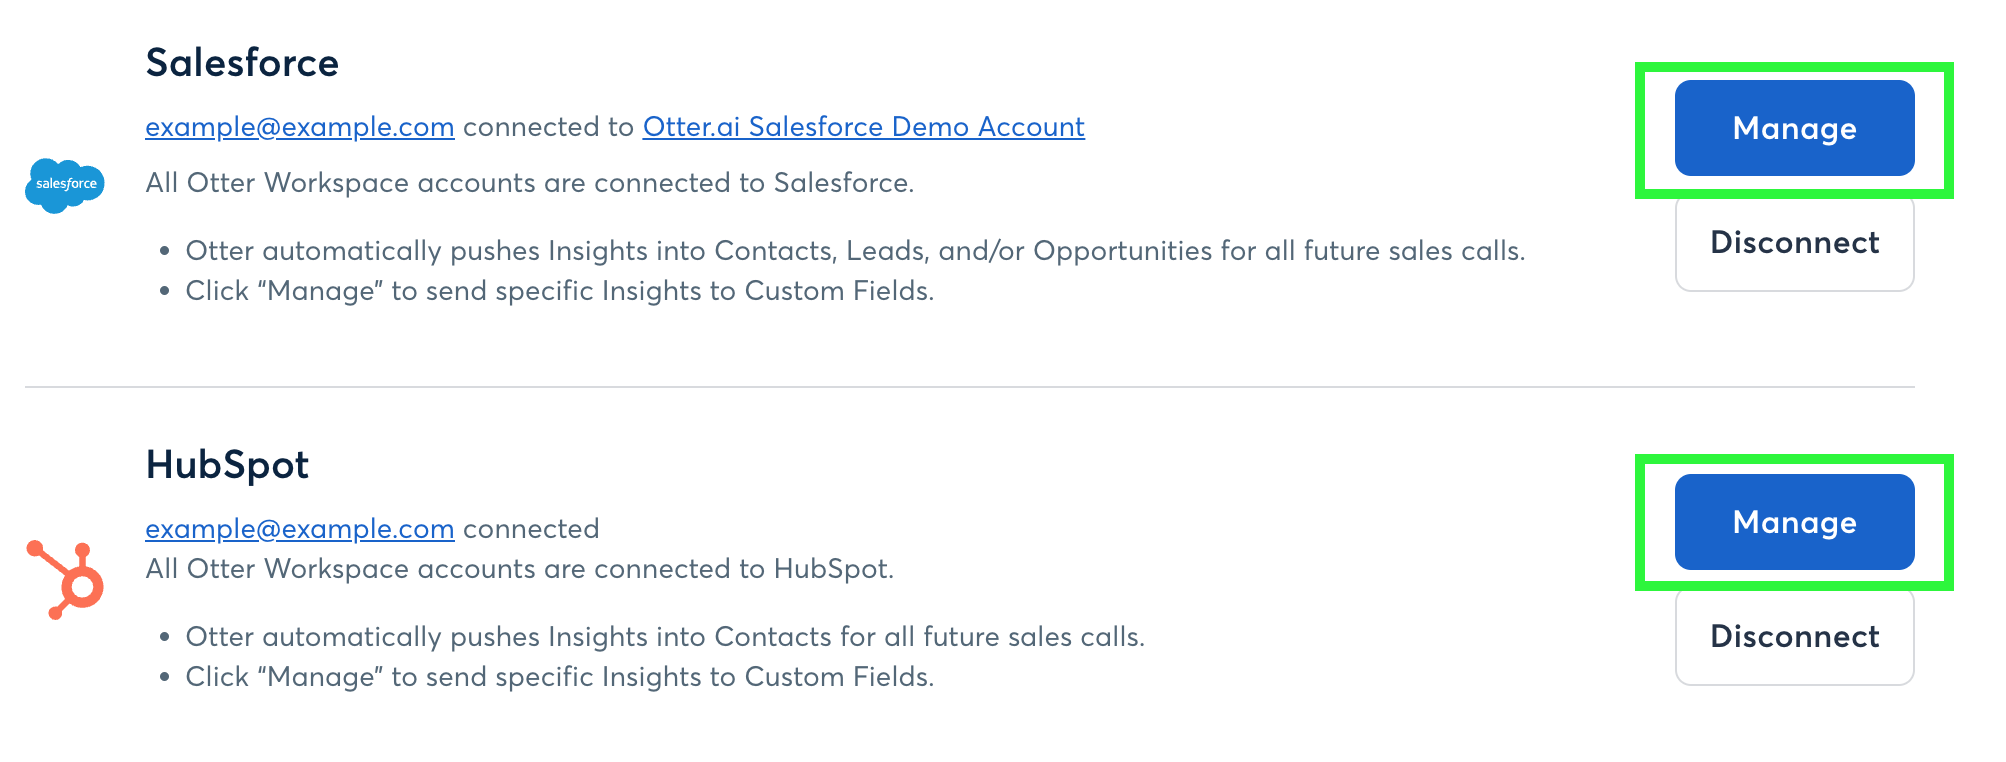
Task: Open the Otter.ai Salesforce Demo Account link
Action: (x=864, y=127)
